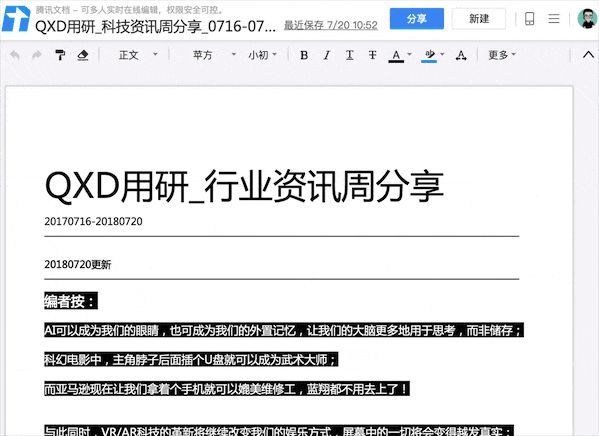
Task: Select the format painter tool
Action: (60, 55)
